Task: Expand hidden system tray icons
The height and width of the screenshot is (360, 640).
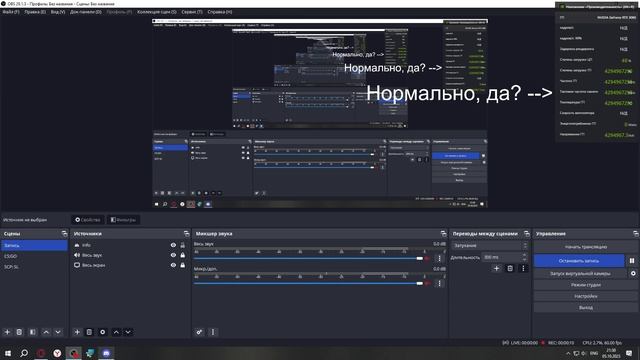Action: (568, 353)
